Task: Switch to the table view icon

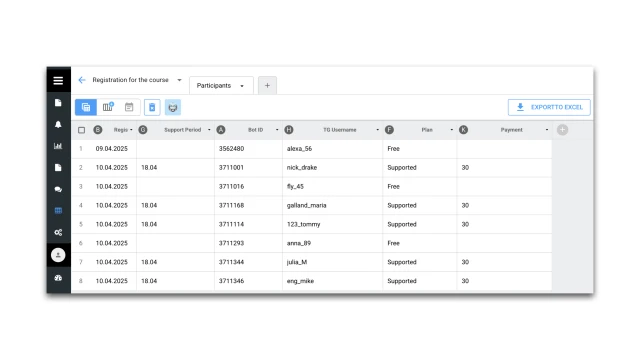Action: (86, 107)
